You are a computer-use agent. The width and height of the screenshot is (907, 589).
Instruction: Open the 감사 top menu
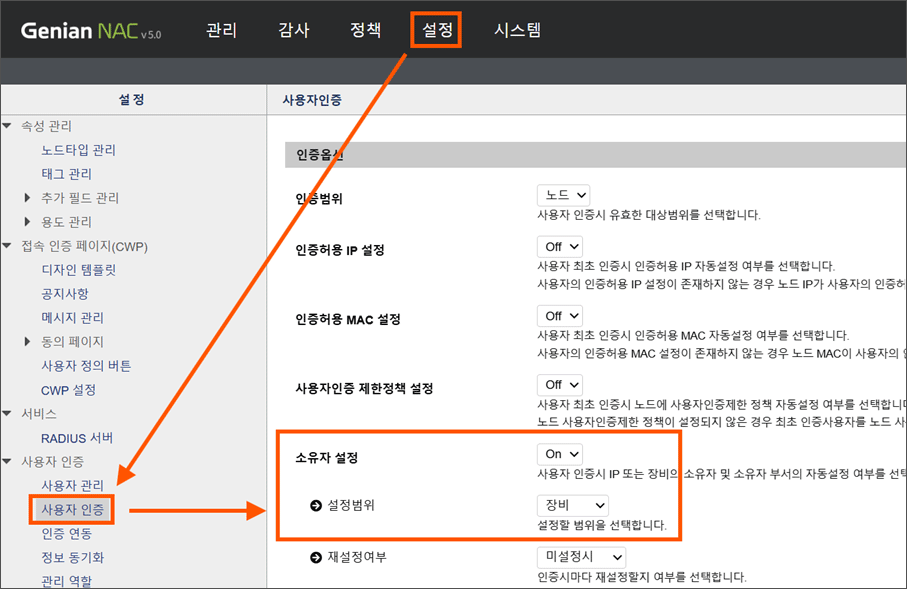[x=293, y=30]
